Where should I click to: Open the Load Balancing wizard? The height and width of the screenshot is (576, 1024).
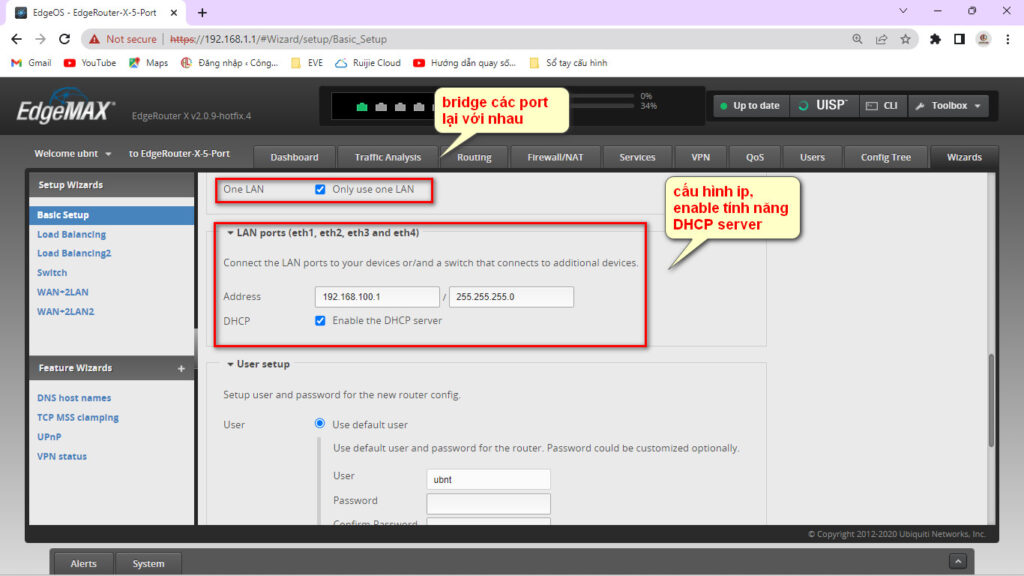tap(71, 234)
